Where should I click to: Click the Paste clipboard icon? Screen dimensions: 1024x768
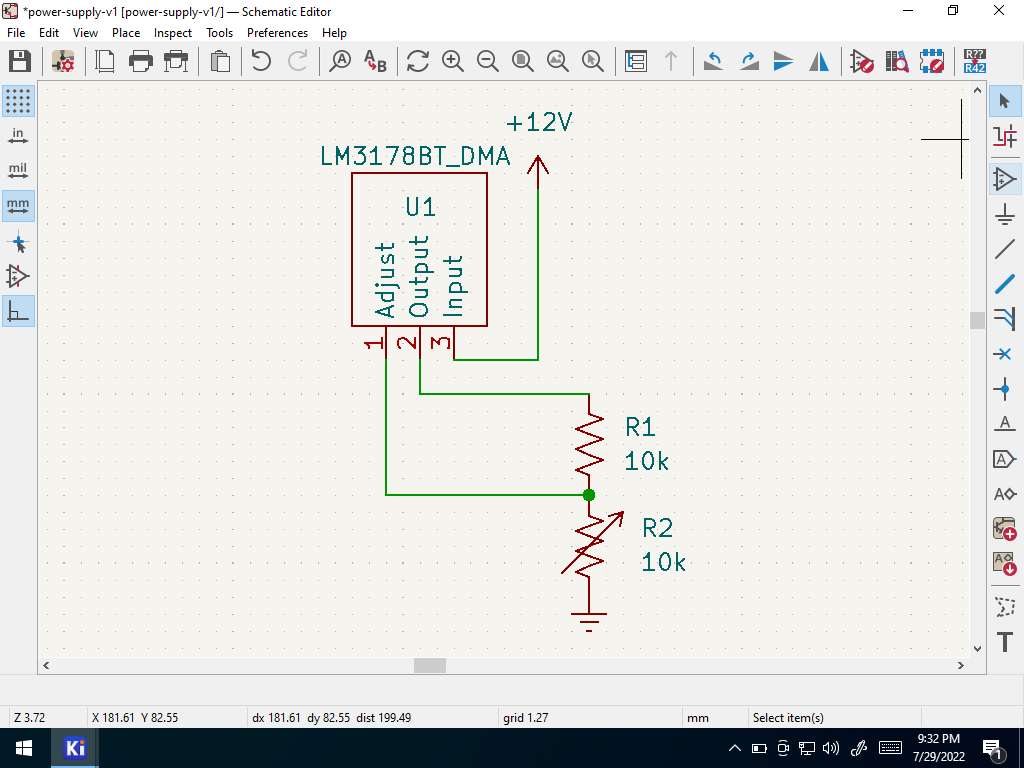[x=221, y=61]
